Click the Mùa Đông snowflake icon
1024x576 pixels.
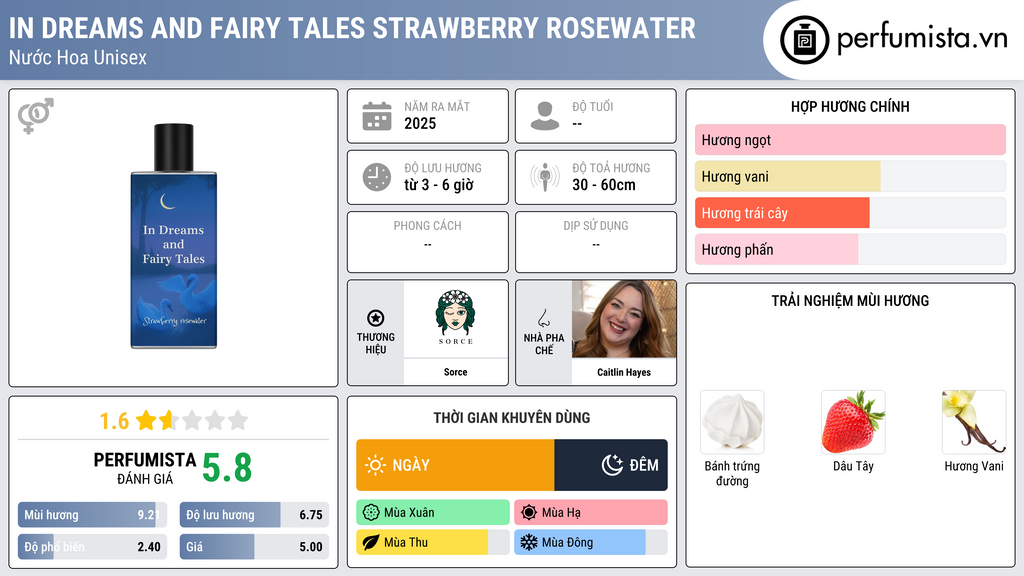(x=528, y=542)
